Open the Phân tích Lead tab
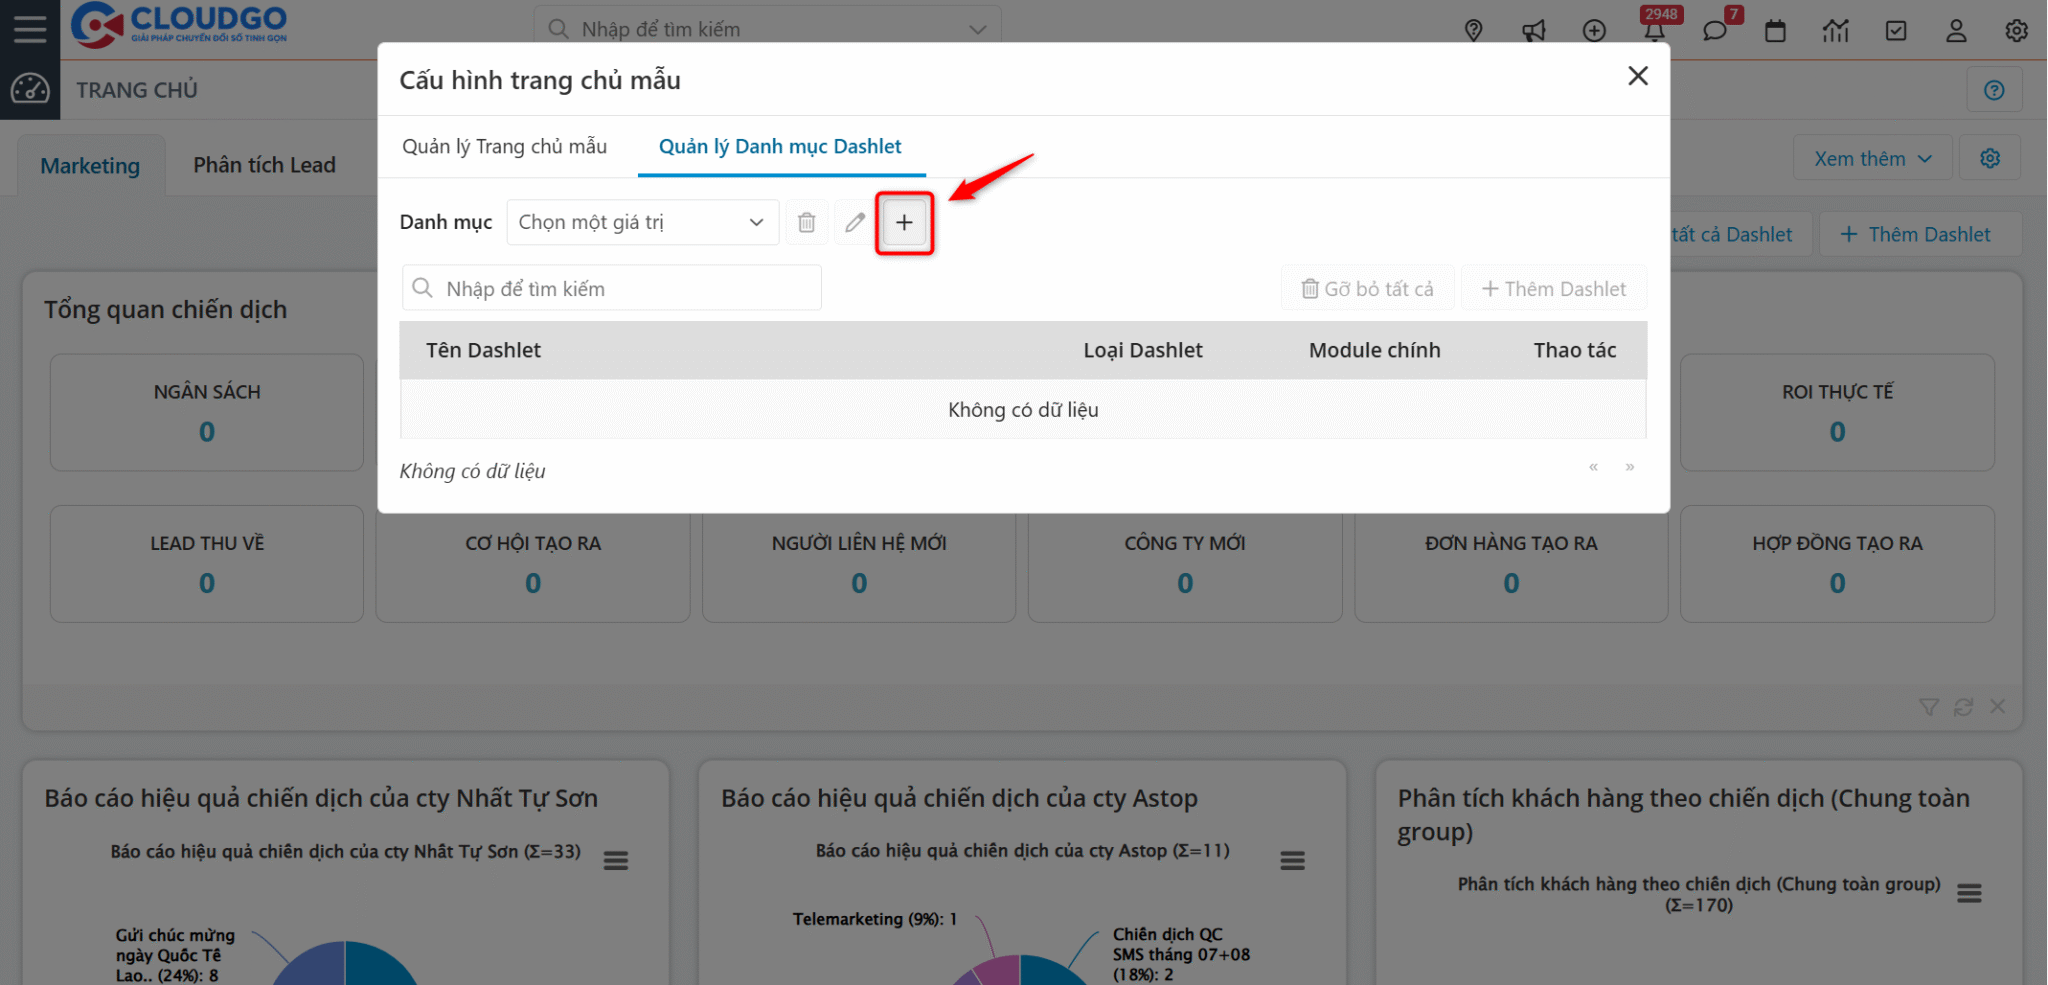Viewport: 2048px width, 985px height. point(264,165)
